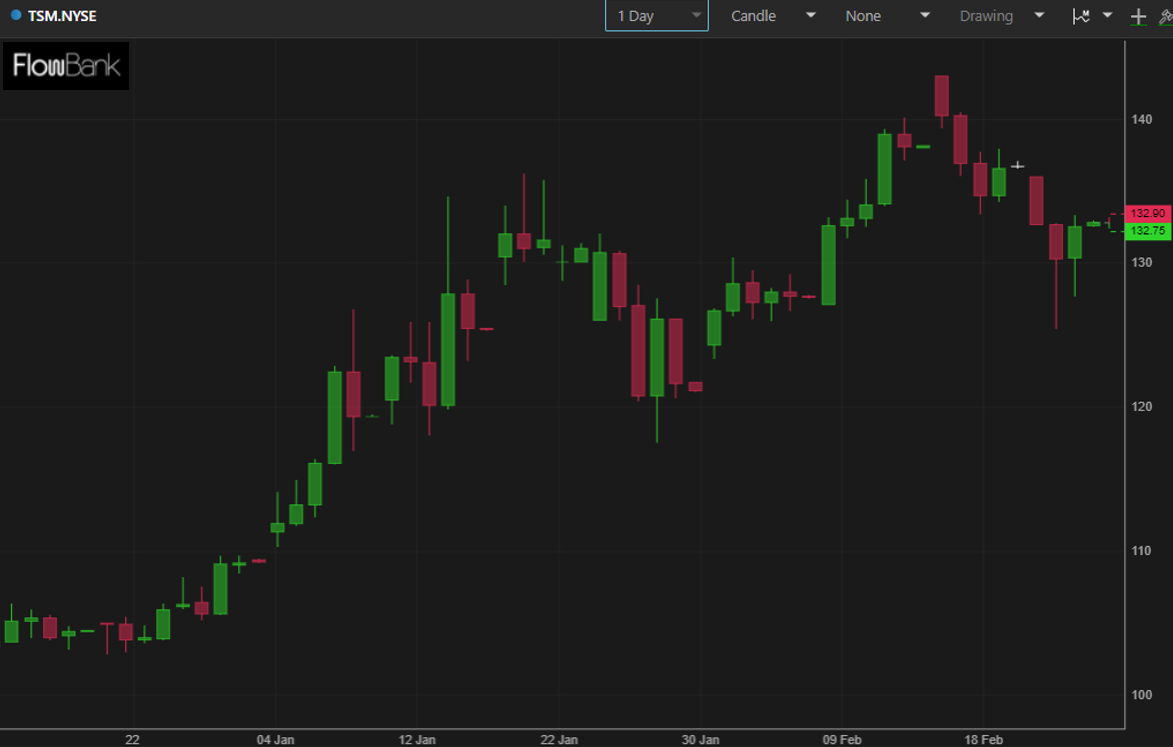Expand the Drawing tools dropdown

[1001, 16]
